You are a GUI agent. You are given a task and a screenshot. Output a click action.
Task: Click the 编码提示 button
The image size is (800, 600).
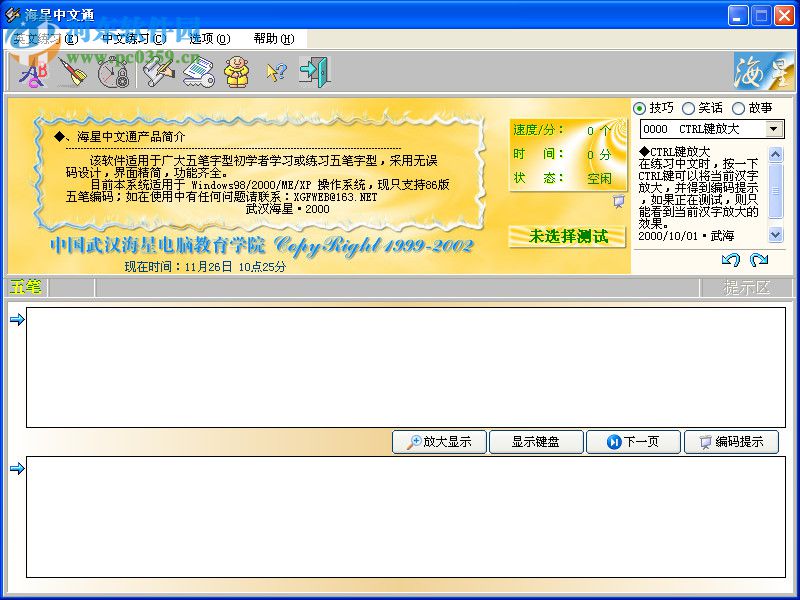731,442
